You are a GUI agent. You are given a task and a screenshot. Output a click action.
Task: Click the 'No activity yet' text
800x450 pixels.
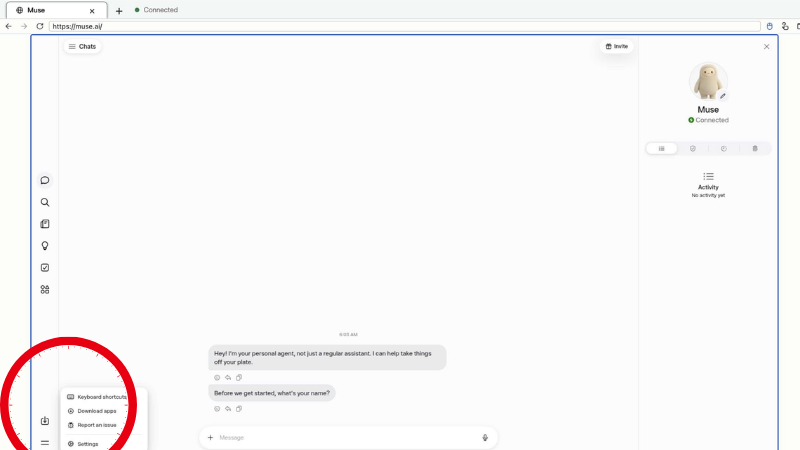708,195
